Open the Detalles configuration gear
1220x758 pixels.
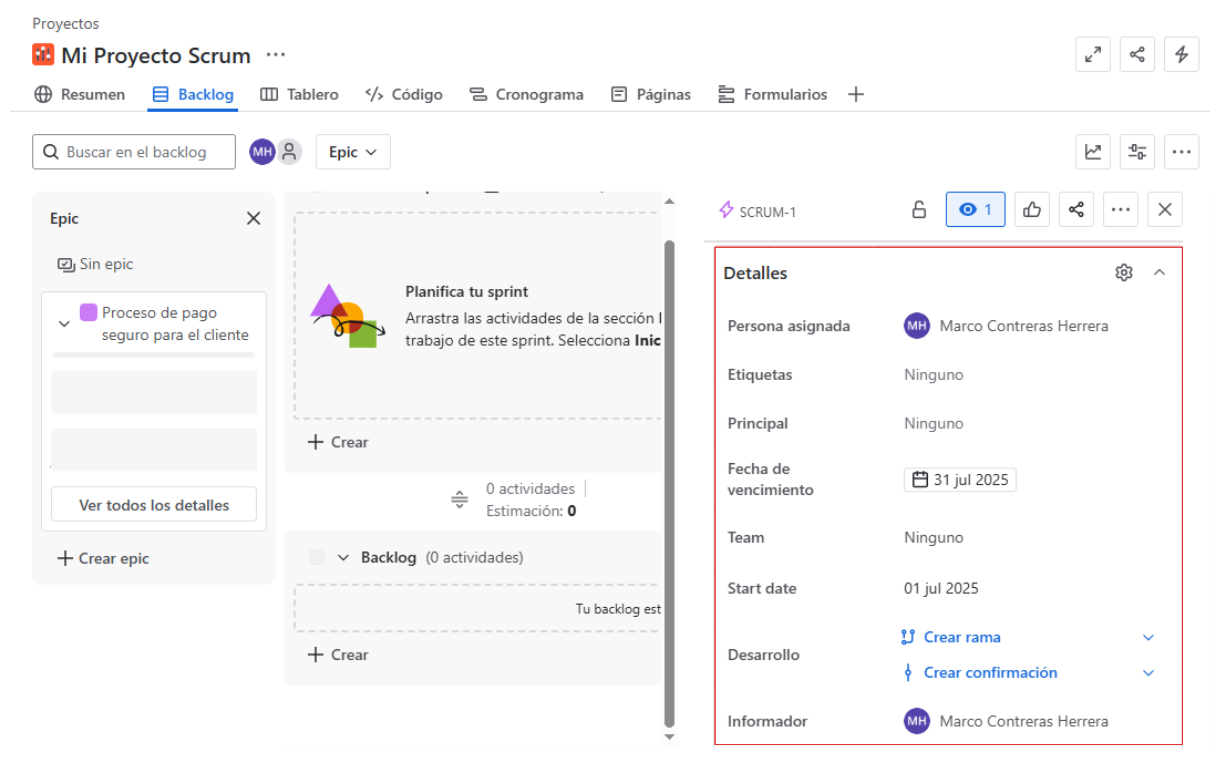[1124, 273]
